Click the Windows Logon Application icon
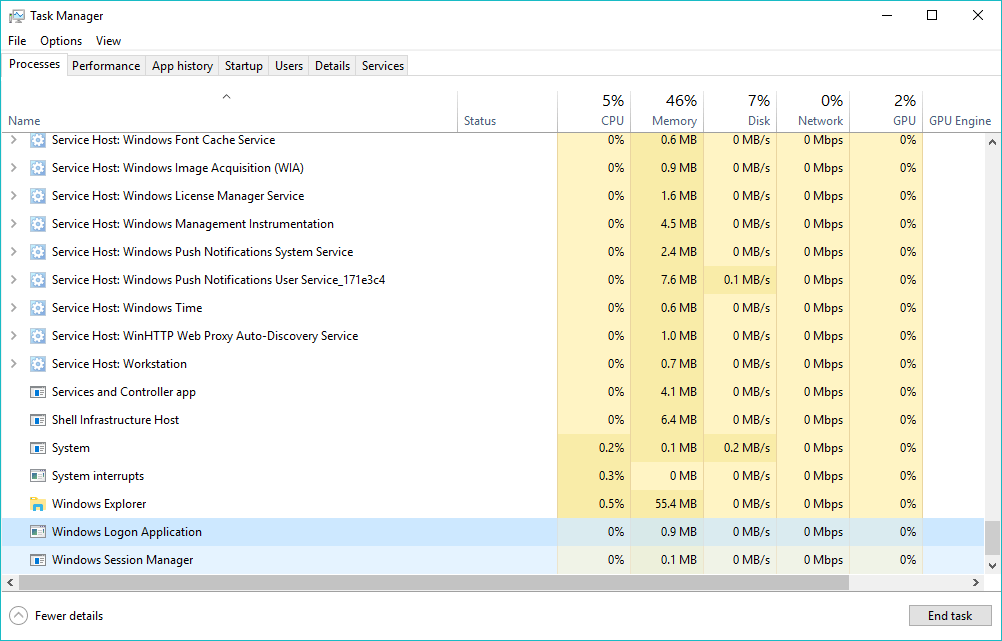This screenshot has width=1002, height=641. pyautogui.click(x=37, y=532)
